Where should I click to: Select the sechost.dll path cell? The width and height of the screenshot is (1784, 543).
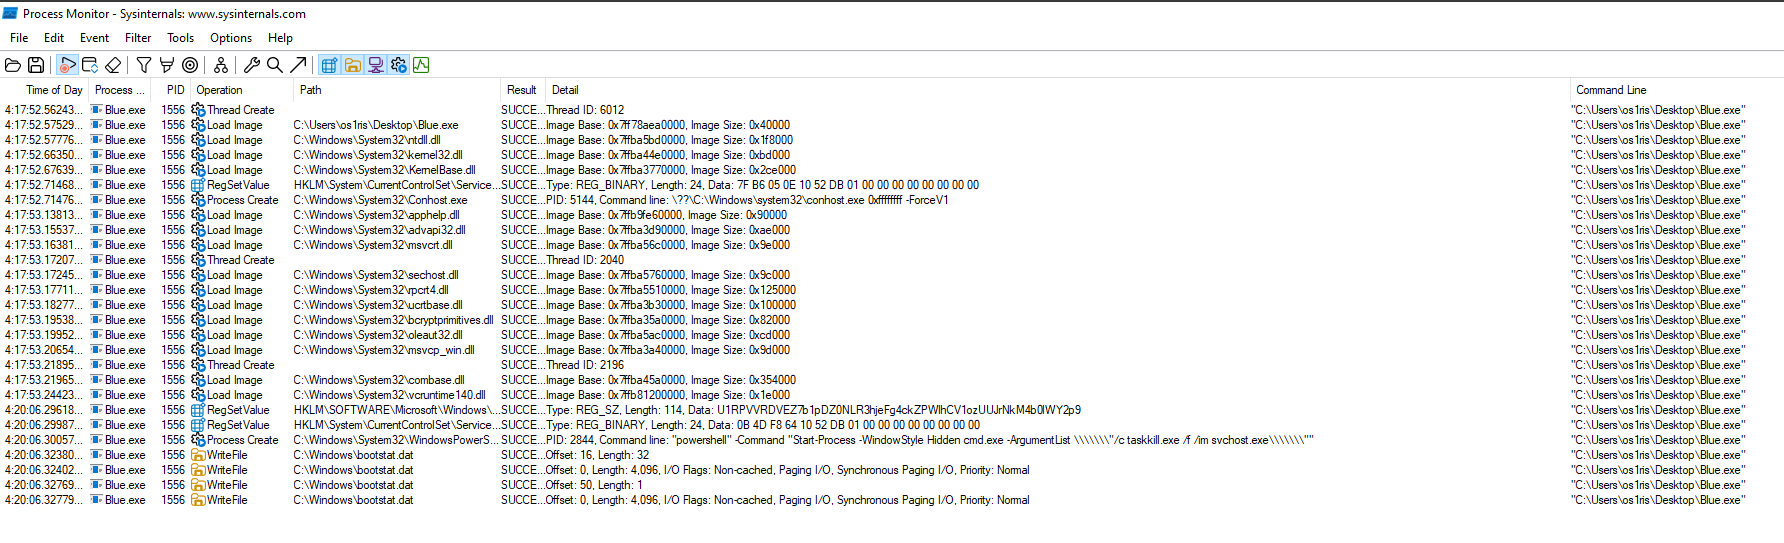376,275
